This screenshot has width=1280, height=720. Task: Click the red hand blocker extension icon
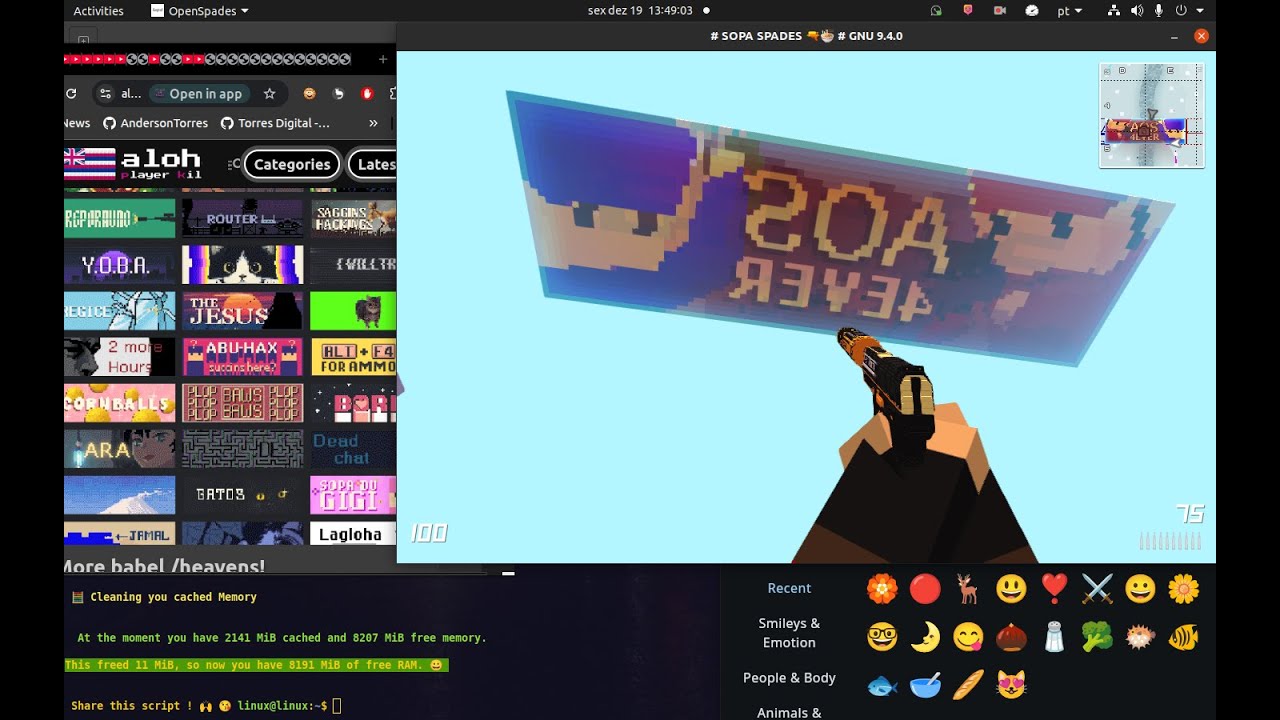coord(367,94)
